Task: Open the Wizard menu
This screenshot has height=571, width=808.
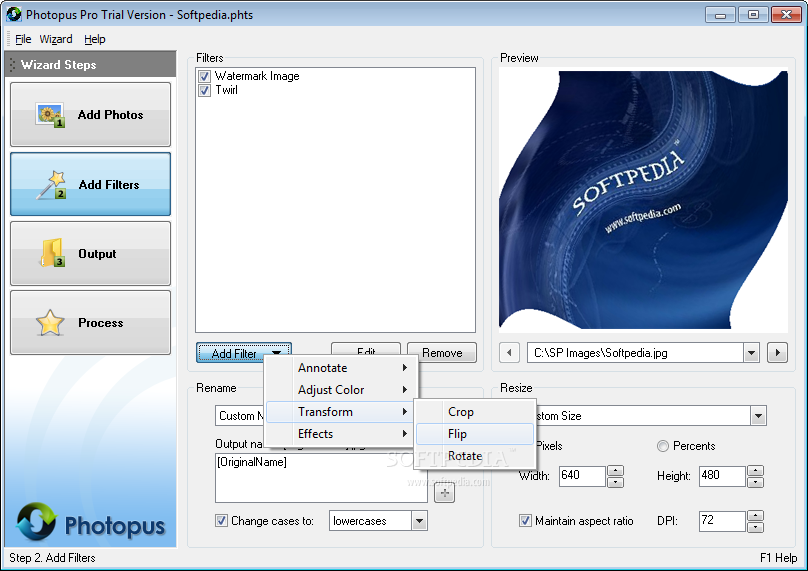Action: click(56, 39)
